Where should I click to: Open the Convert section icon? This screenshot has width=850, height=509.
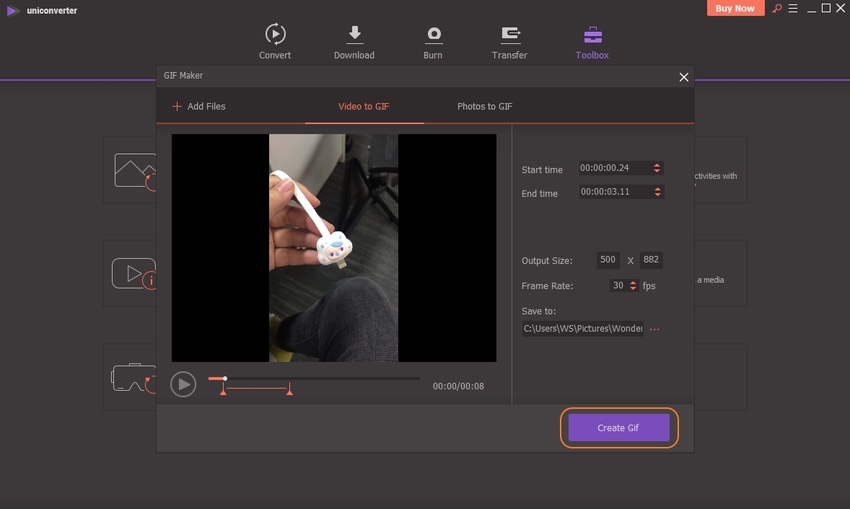(x=275, y=35)
